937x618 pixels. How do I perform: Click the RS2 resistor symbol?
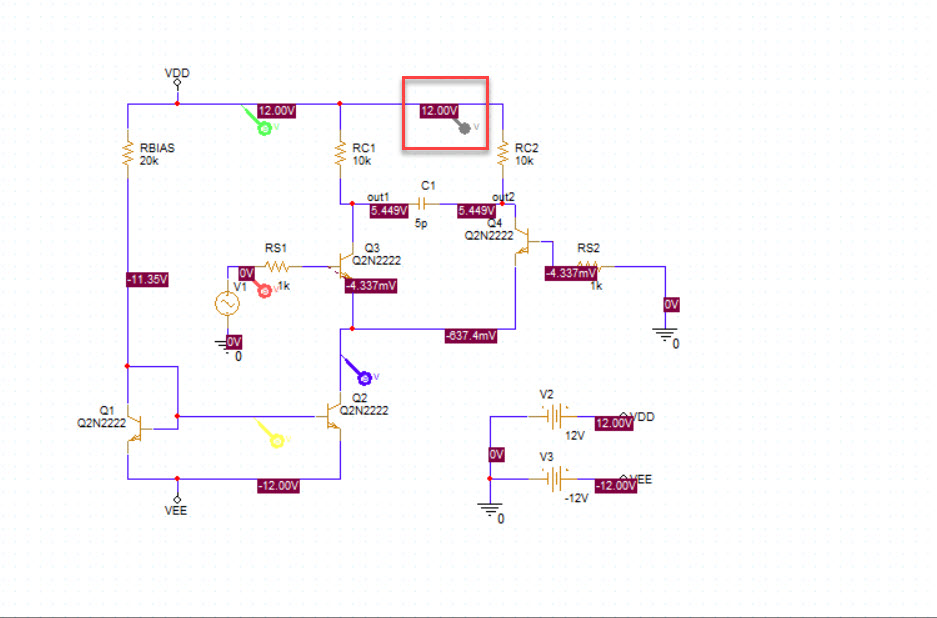589,267
